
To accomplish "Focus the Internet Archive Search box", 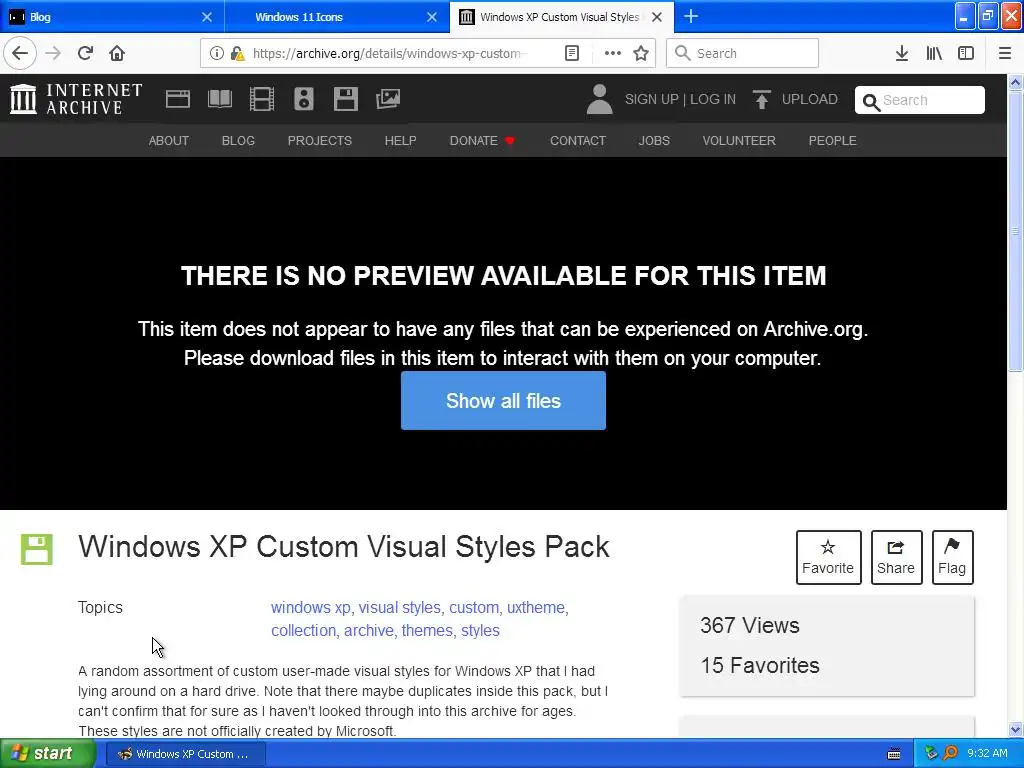I will tap(920, 100).
